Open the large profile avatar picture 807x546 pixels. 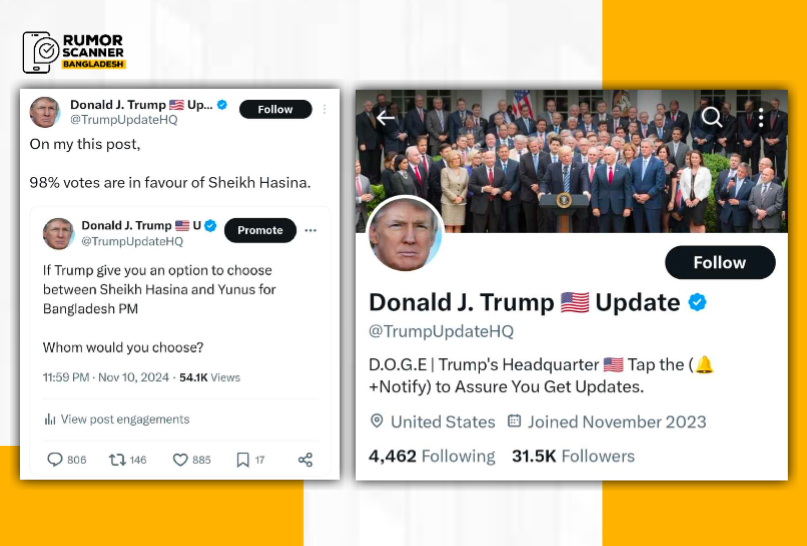(x=405, y=234)
